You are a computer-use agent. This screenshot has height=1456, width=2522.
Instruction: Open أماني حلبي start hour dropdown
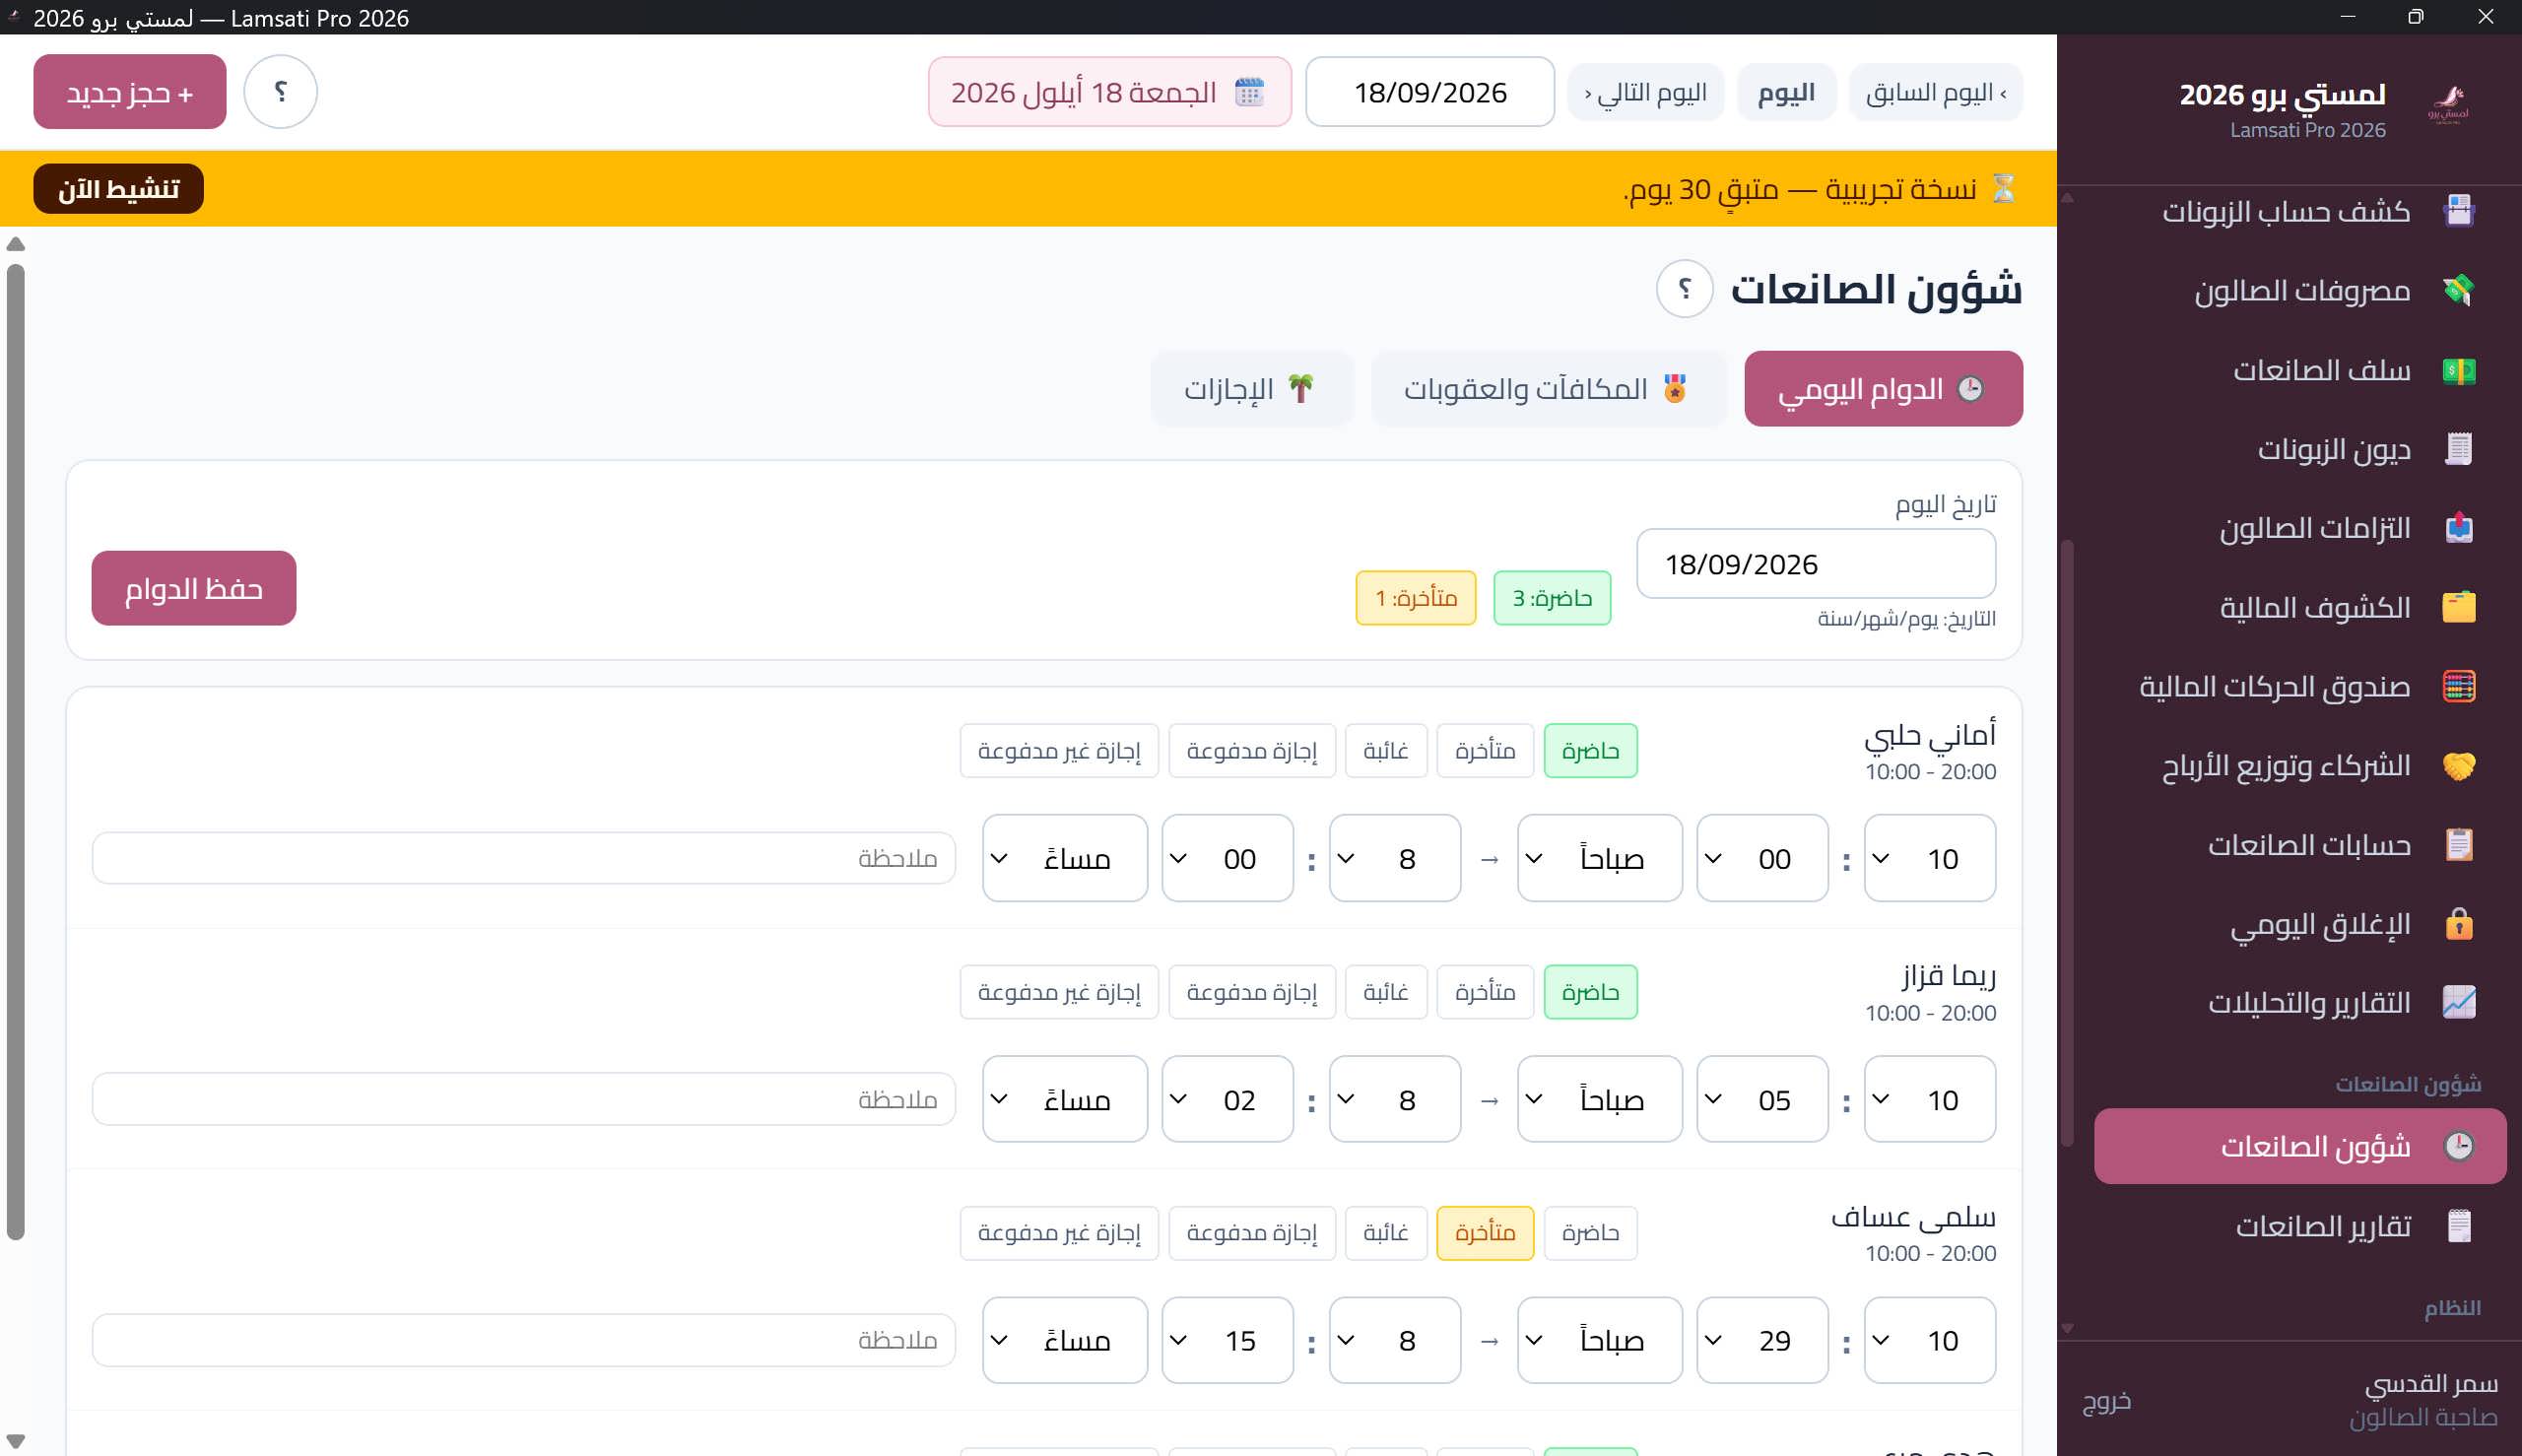pyautogui.click(x=1930, y=858)
